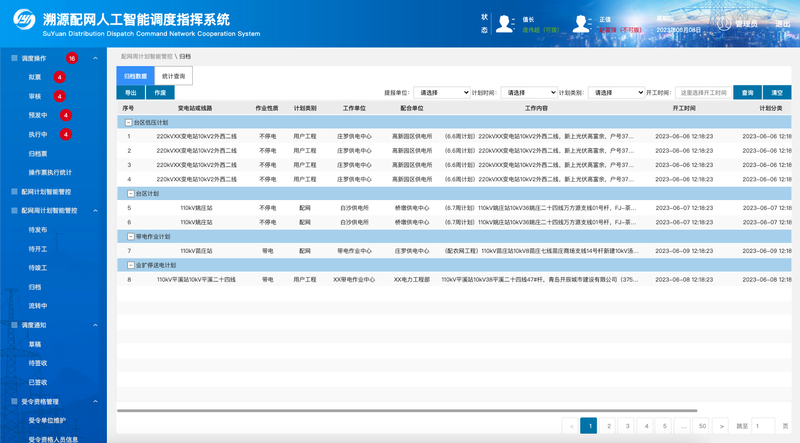
Task: Open 操作票执行统计 in the sidebar
Action: (x=50, y=173)
